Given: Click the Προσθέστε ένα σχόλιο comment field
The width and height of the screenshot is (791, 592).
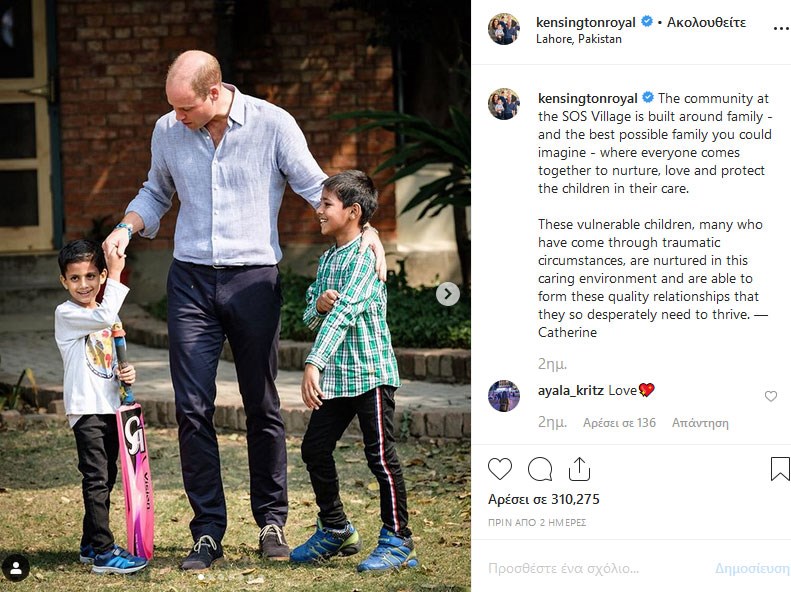Looking at the screenshot, I should pos(595,568).
